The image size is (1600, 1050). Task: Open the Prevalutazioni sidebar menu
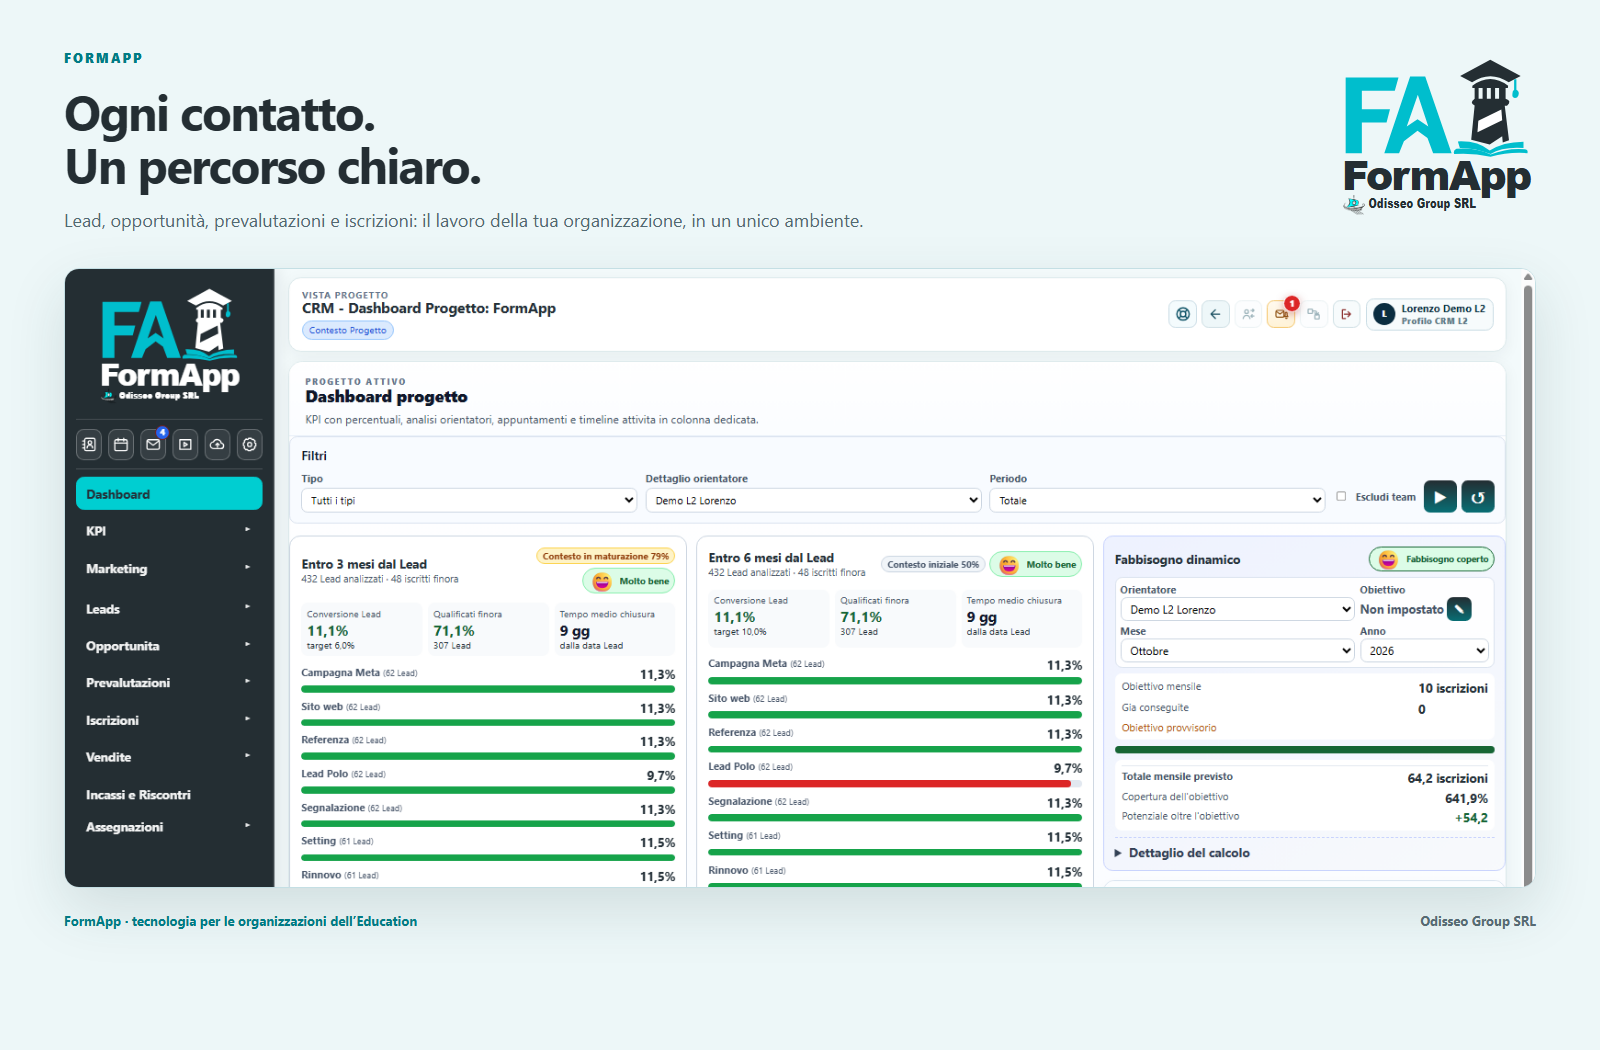[x=169, y=683]
